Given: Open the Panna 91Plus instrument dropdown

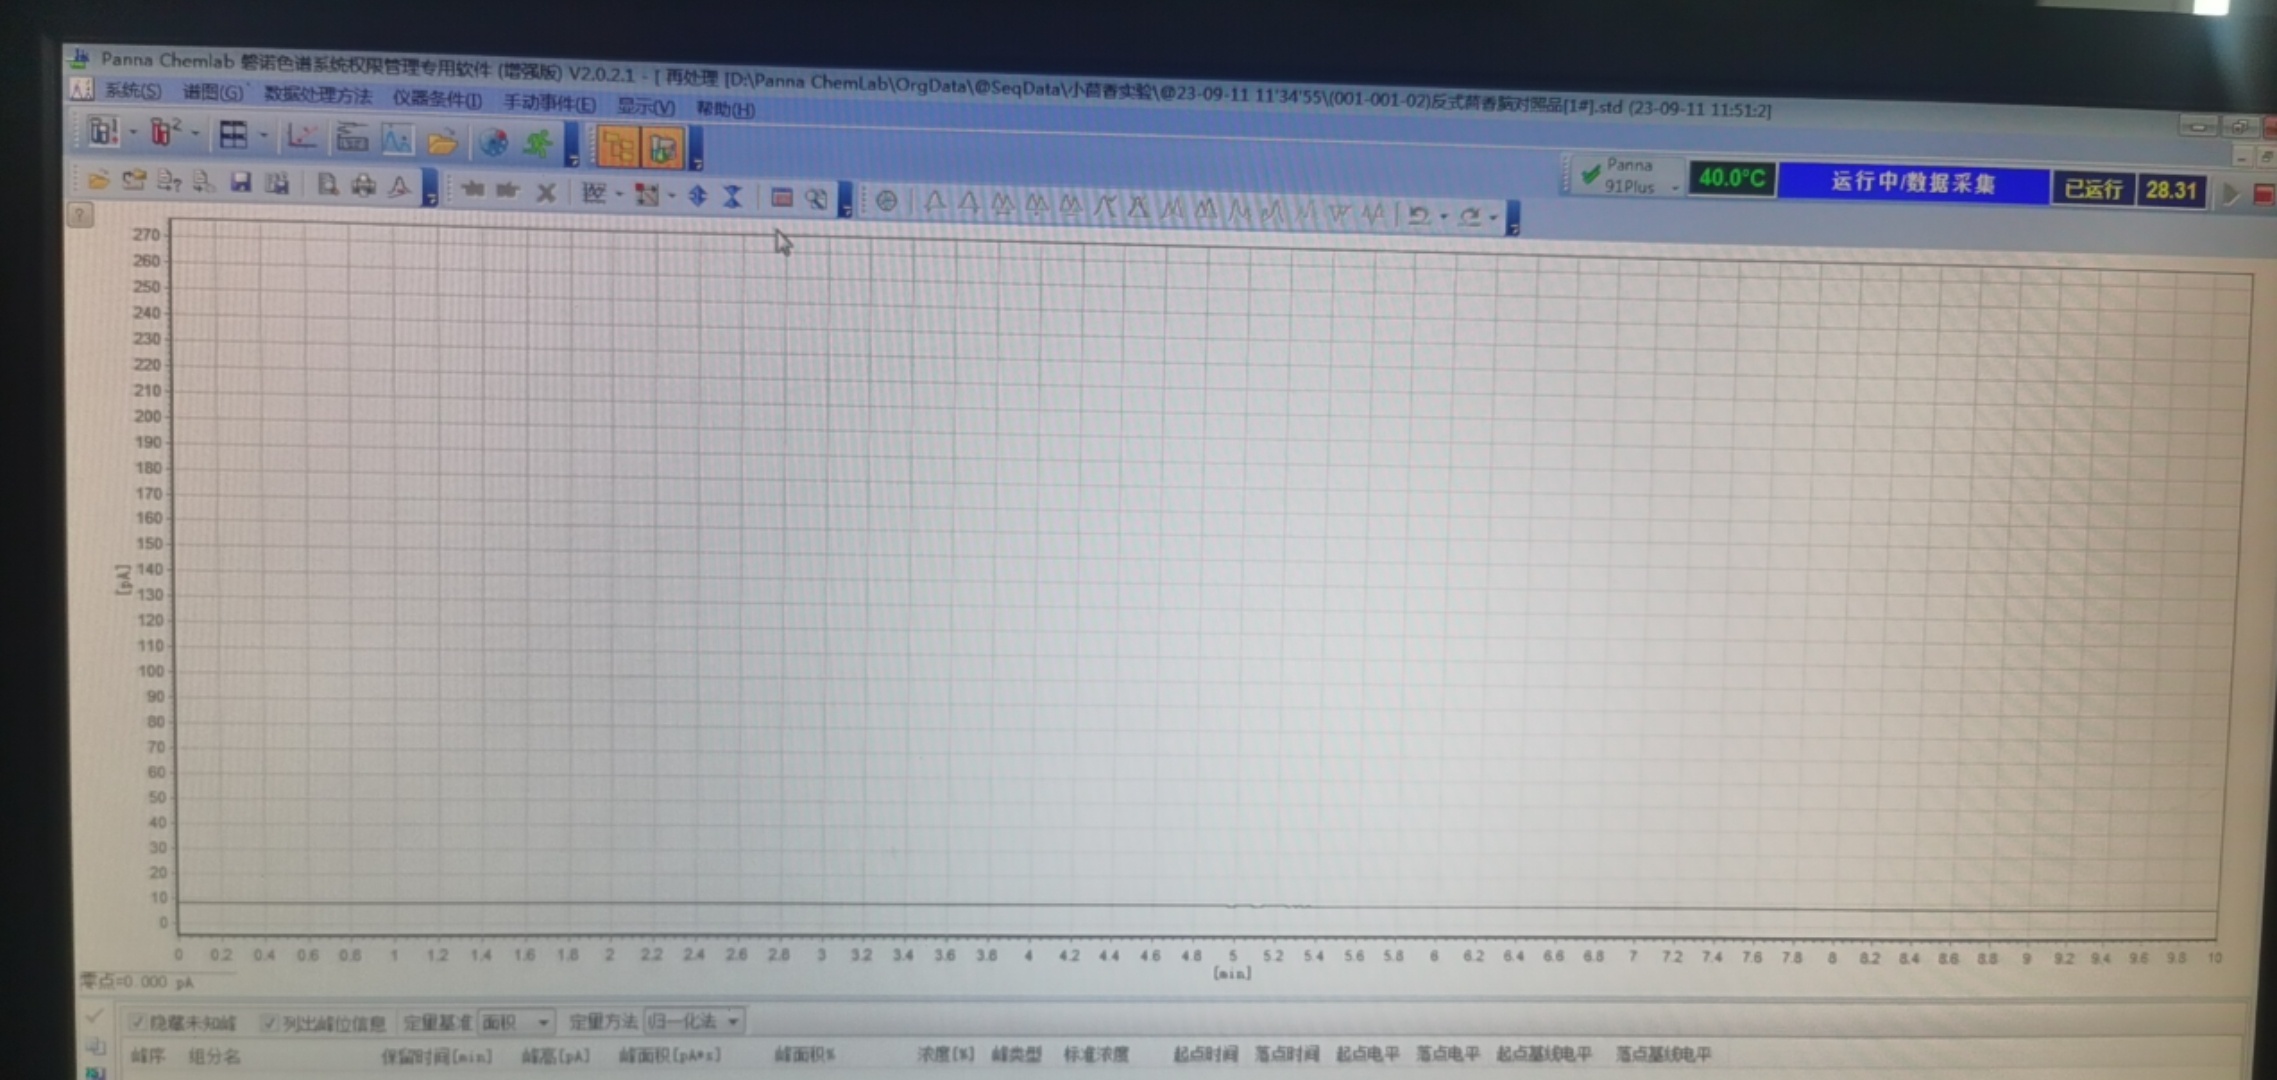Looking at the screenshot, I should click(x=1674, y=187).
